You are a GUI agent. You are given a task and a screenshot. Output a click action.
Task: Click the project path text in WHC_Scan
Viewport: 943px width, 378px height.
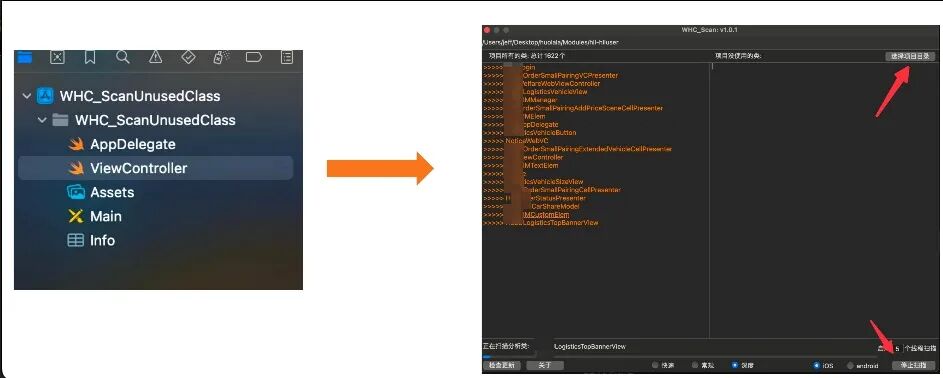[550, 42]
